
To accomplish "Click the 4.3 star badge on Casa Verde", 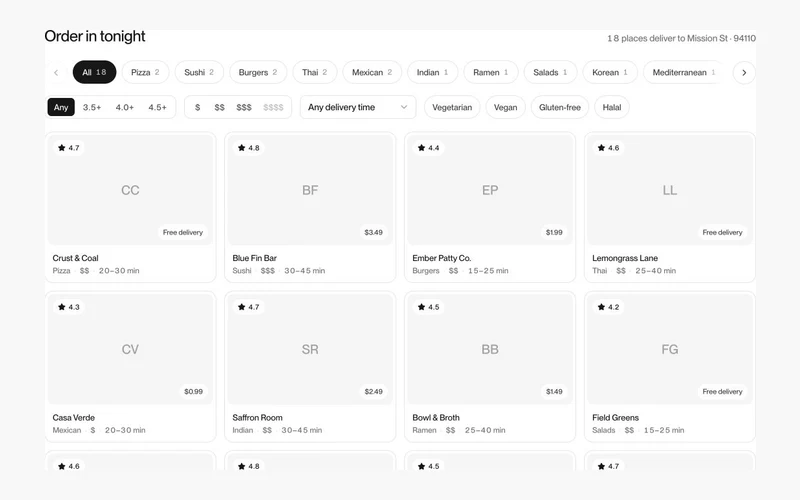I will point(69,307).
